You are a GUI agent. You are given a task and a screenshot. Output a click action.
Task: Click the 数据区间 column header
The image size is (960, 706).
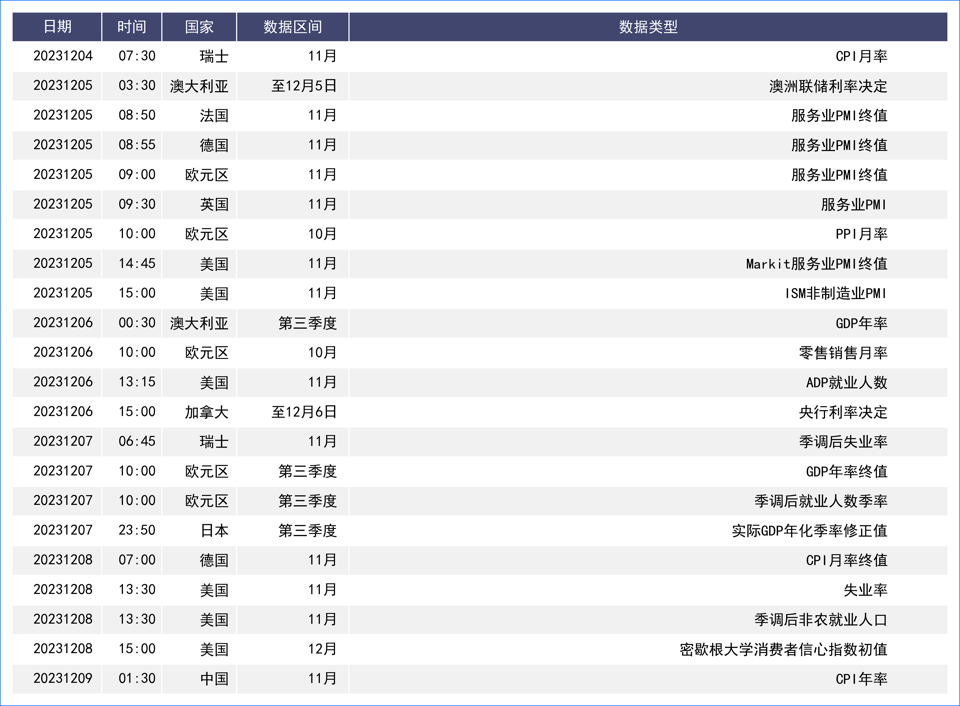pos(293,27)
